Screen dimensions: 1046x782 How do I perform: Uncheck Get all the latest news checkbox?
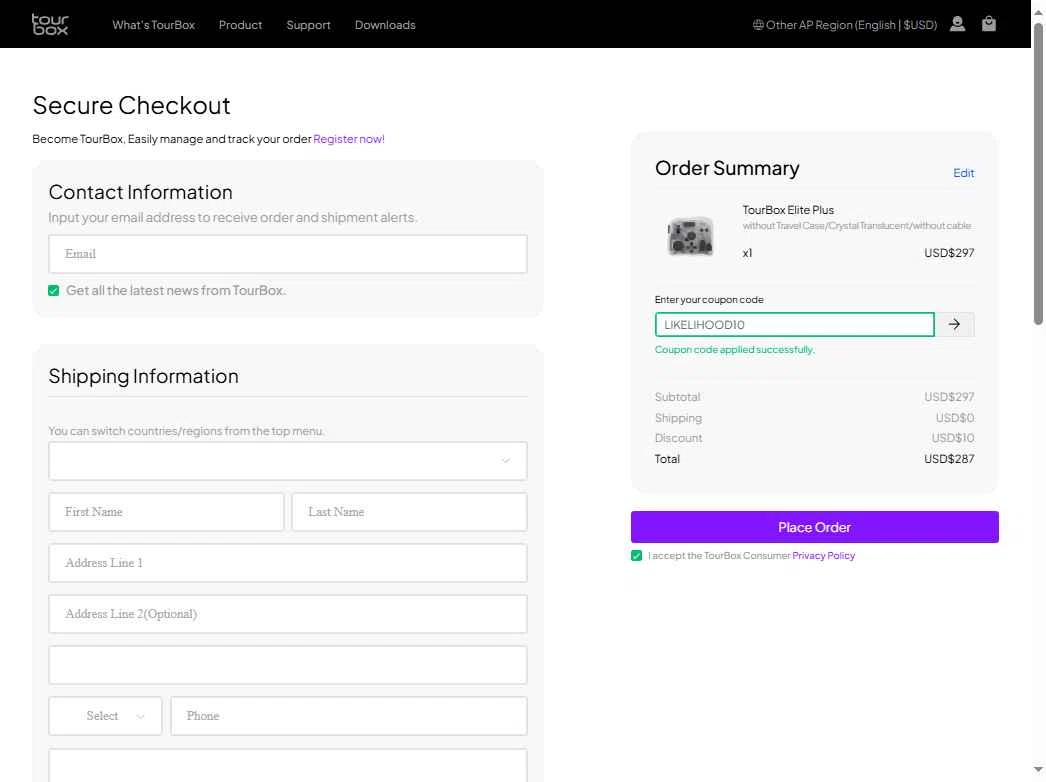(53, 290)
